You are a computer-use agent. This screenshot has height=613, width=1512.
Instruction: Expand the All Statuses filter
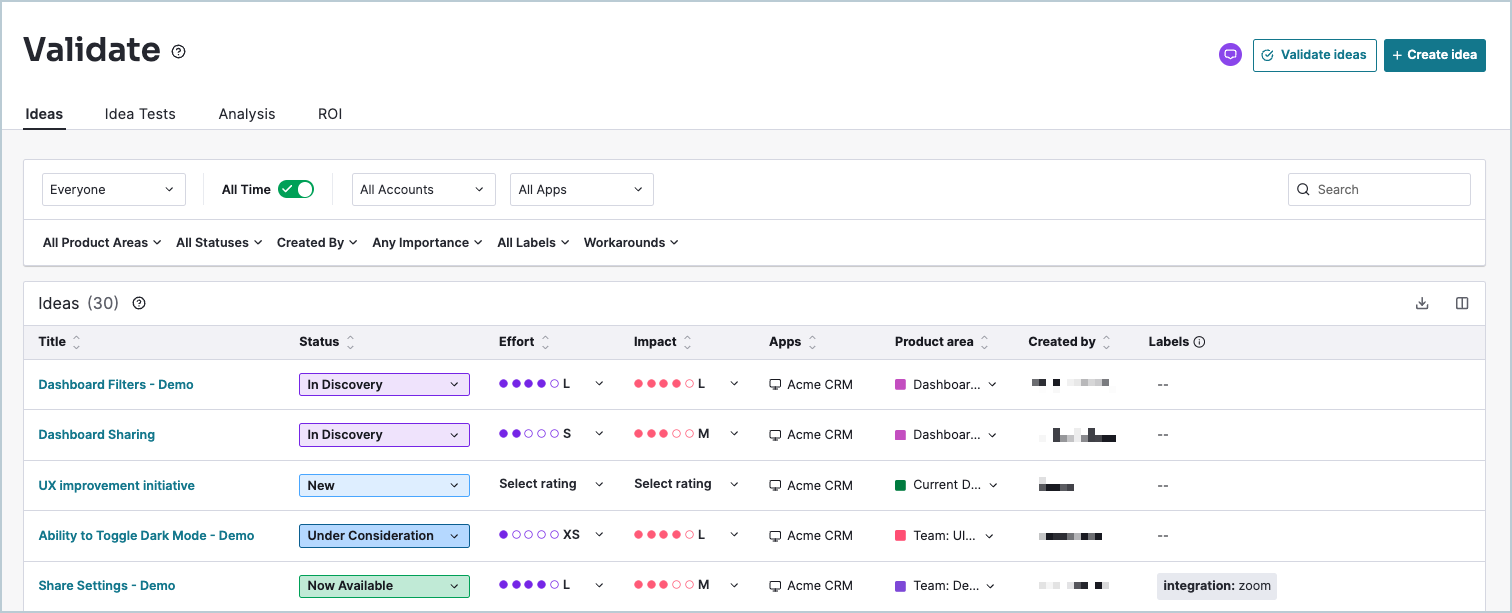pos(219,243)
